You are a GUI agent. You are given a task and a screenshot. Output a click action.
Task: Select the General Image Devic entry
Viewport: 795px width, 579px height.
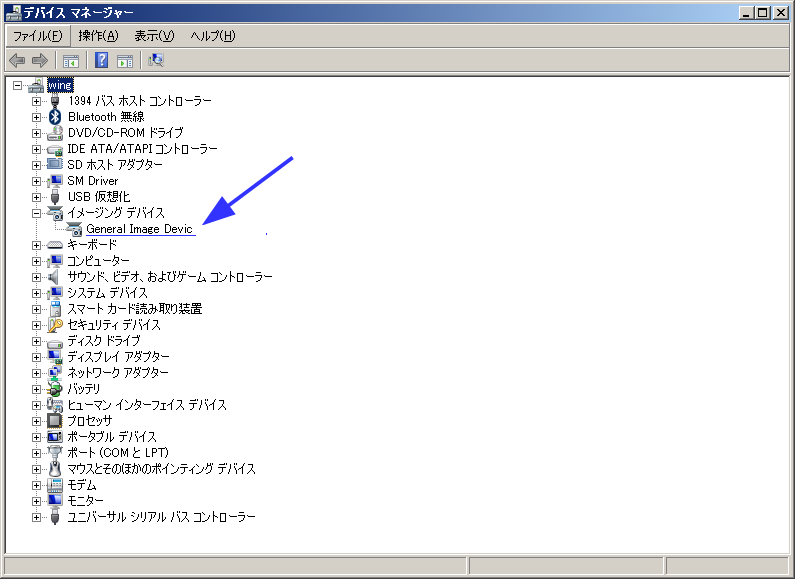pyautogui.click(x=139, y=229)
